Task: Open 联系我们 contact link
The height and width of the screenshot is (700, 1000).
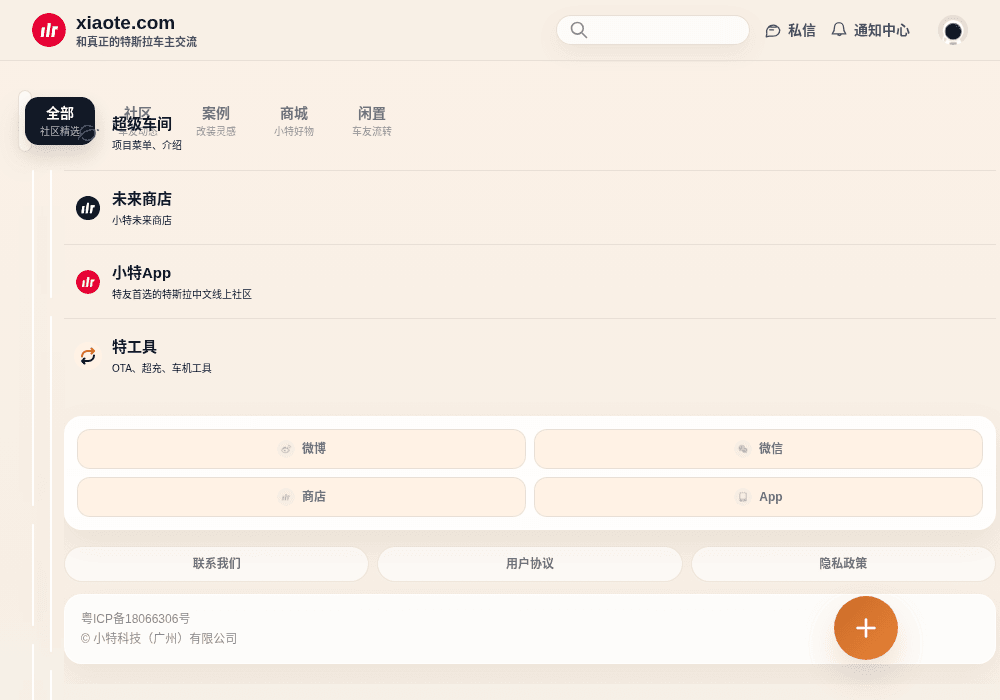Action: [x=216, y=564]
